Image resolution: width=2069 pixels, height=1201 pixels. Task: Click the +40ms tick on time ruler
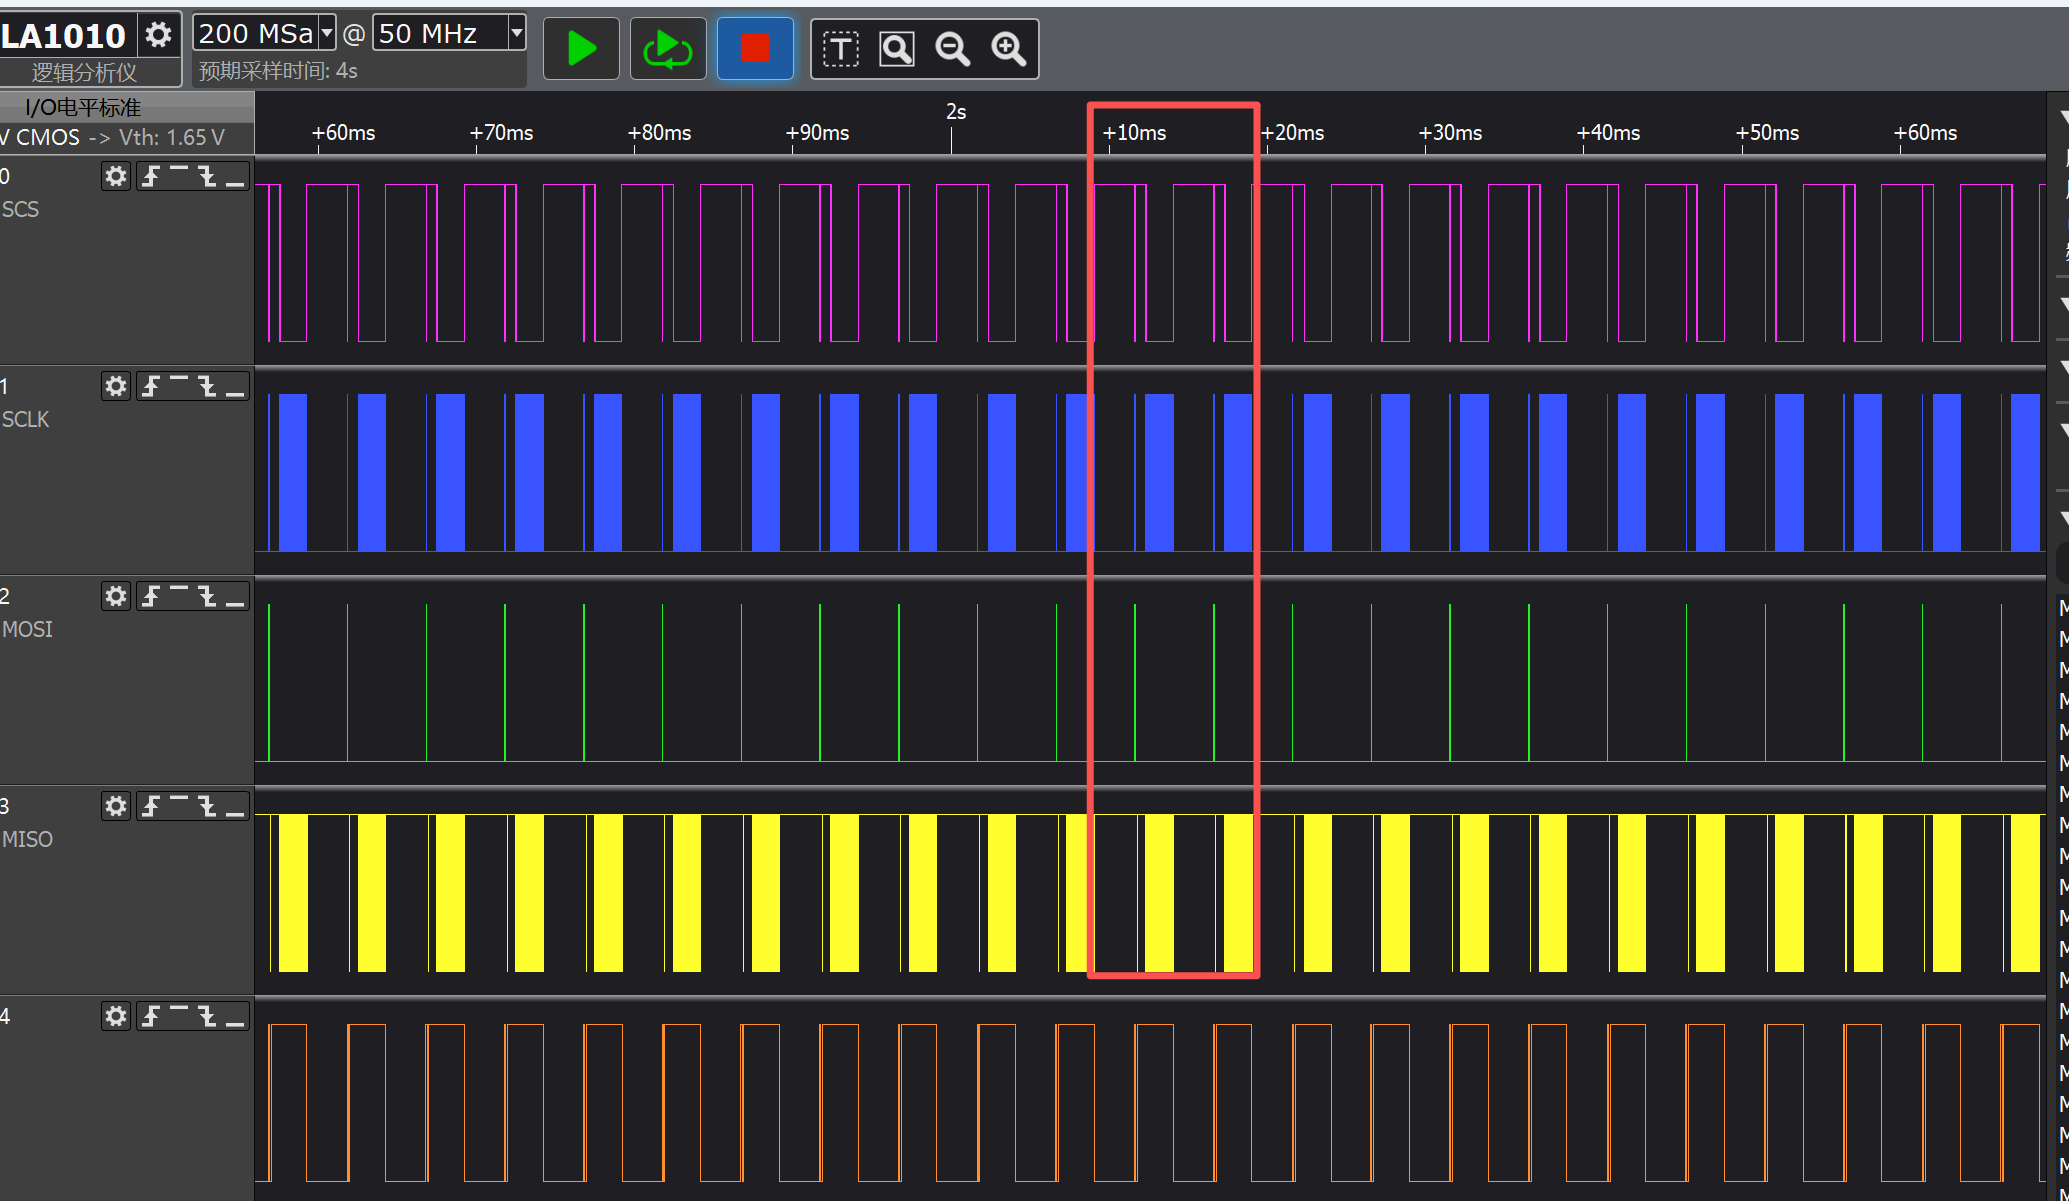[x=1609, y=133]
